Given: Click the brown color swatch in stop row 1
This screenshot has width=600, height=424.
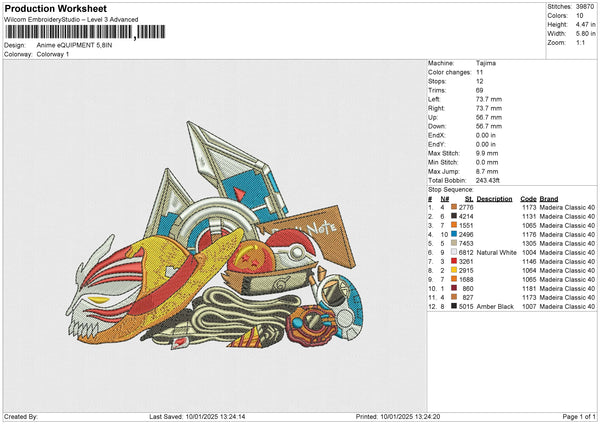Looking at the screenshot, I should (x=454, y=207).
